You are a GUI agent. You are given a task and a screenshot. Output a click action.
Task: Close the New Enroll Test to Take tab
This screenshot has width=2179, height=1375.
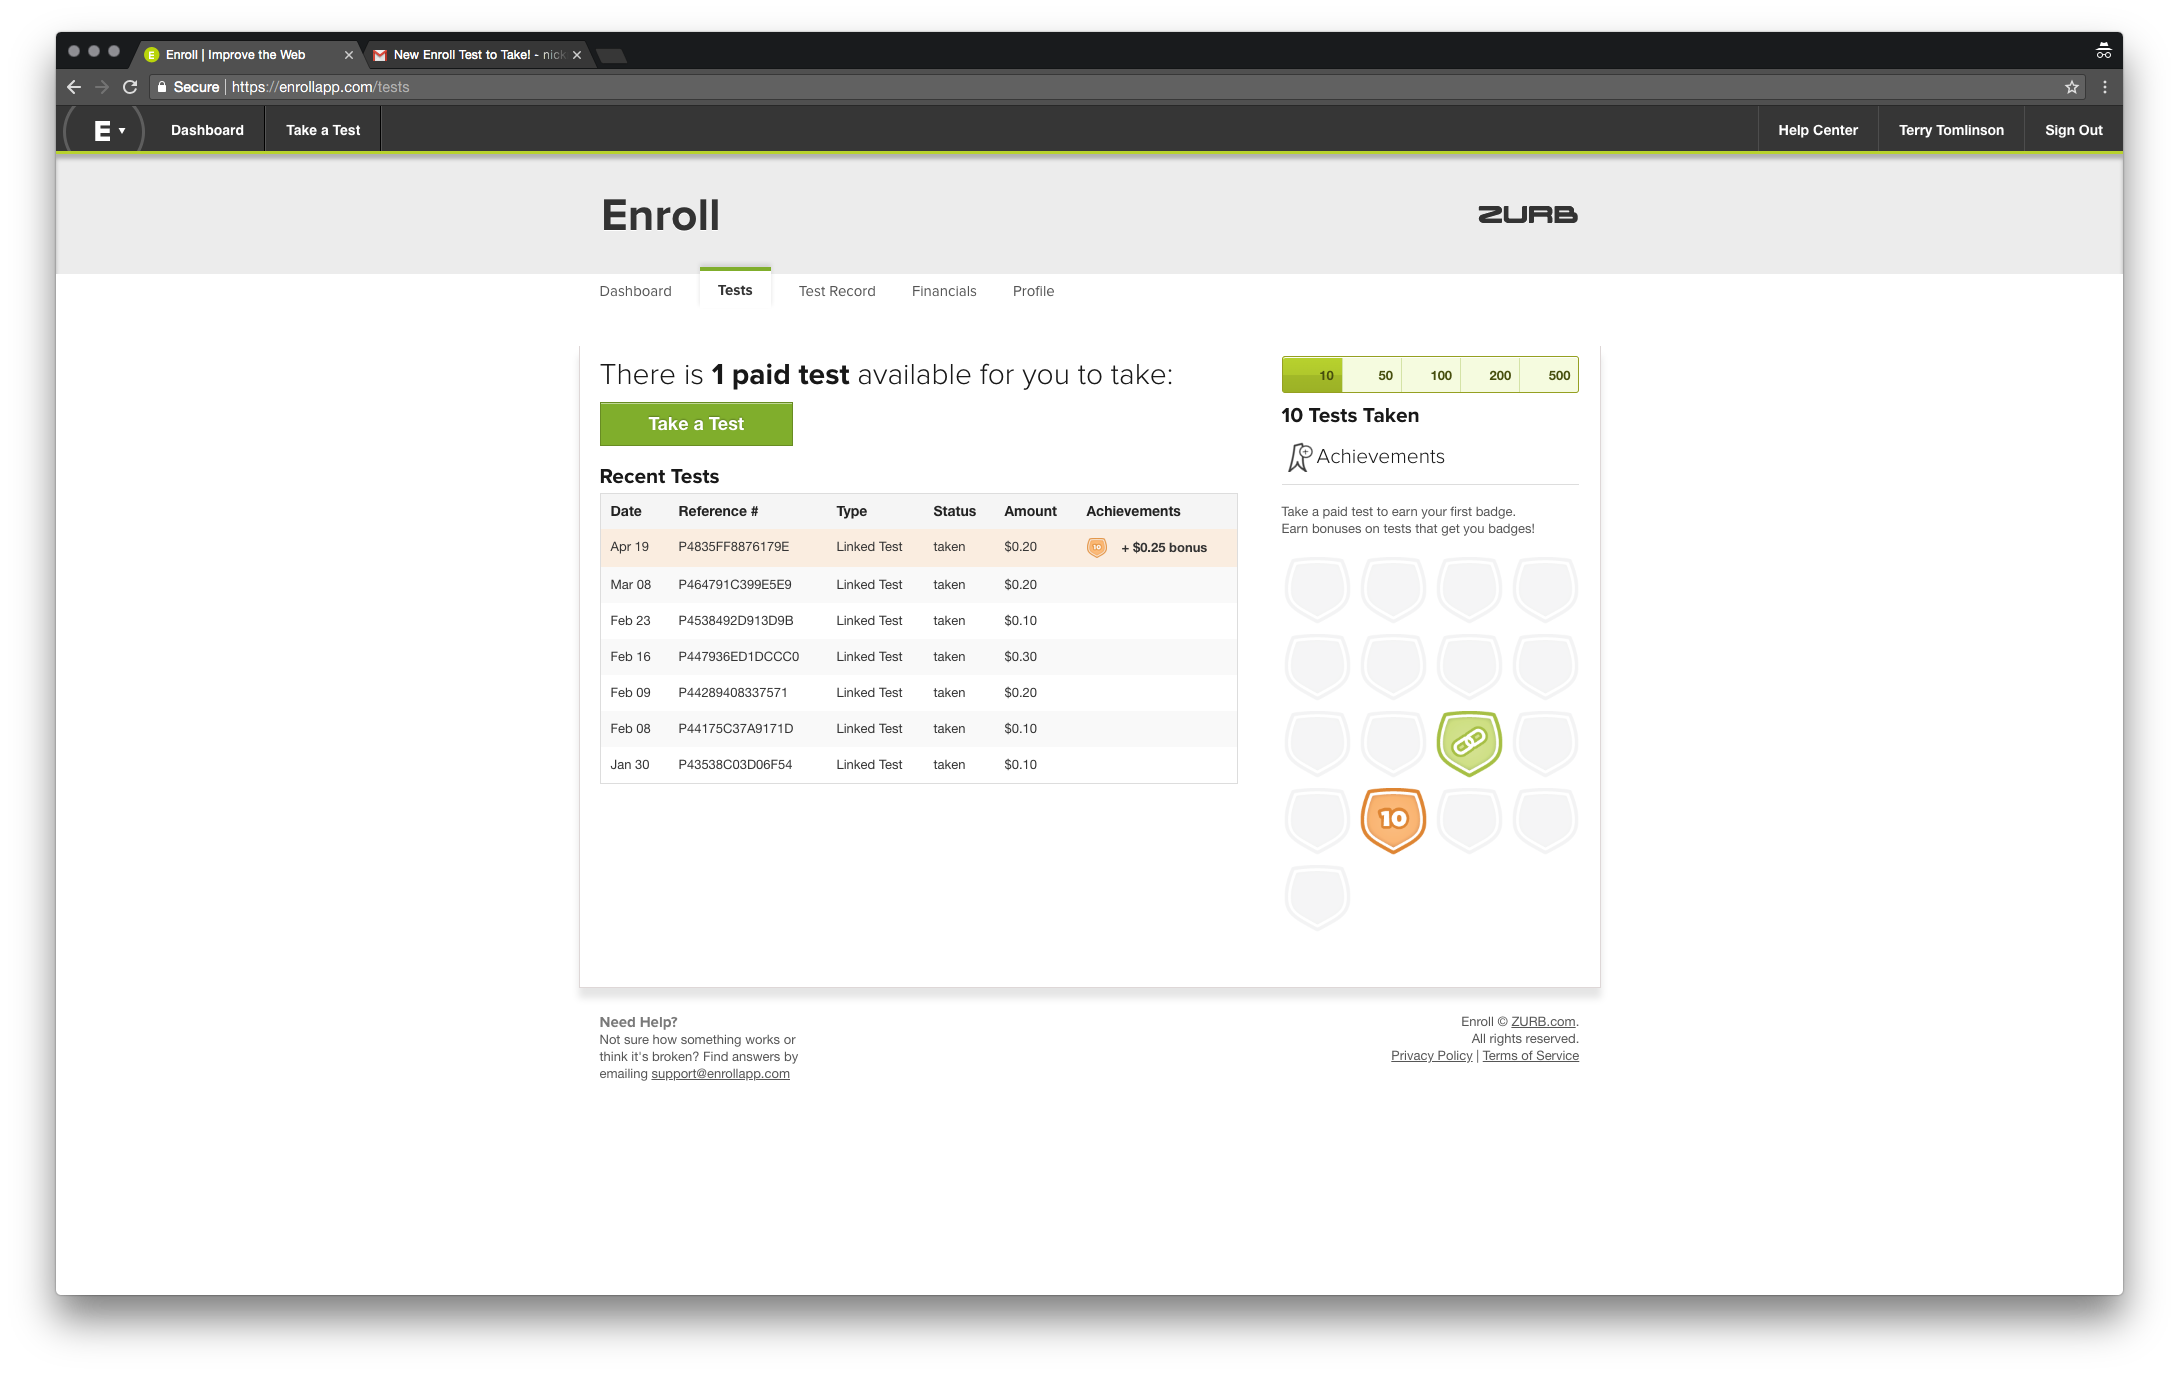[576, 55]
